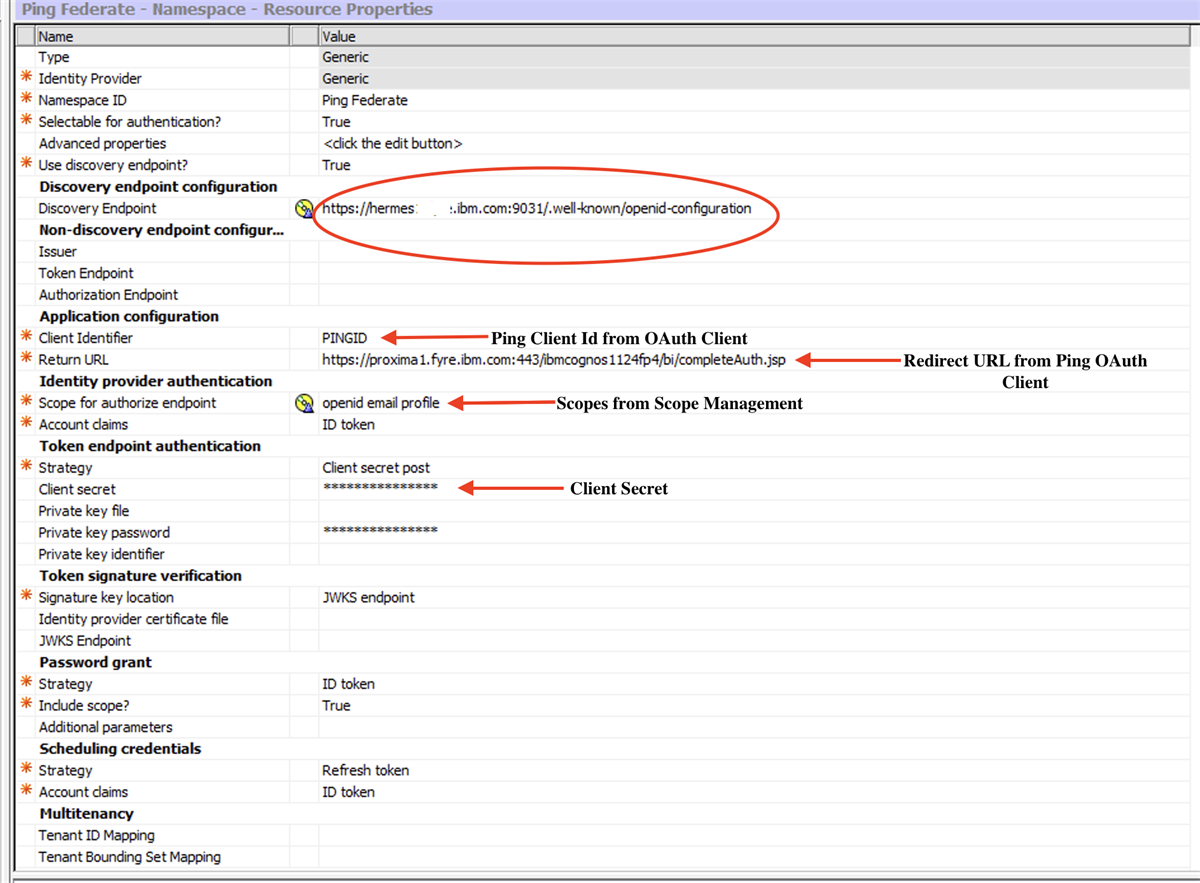The height and width of the screenshot is (883, 1200).
Task: Select 'Use discovery endpoint?' property name
Action: click(x=113, y=165)
